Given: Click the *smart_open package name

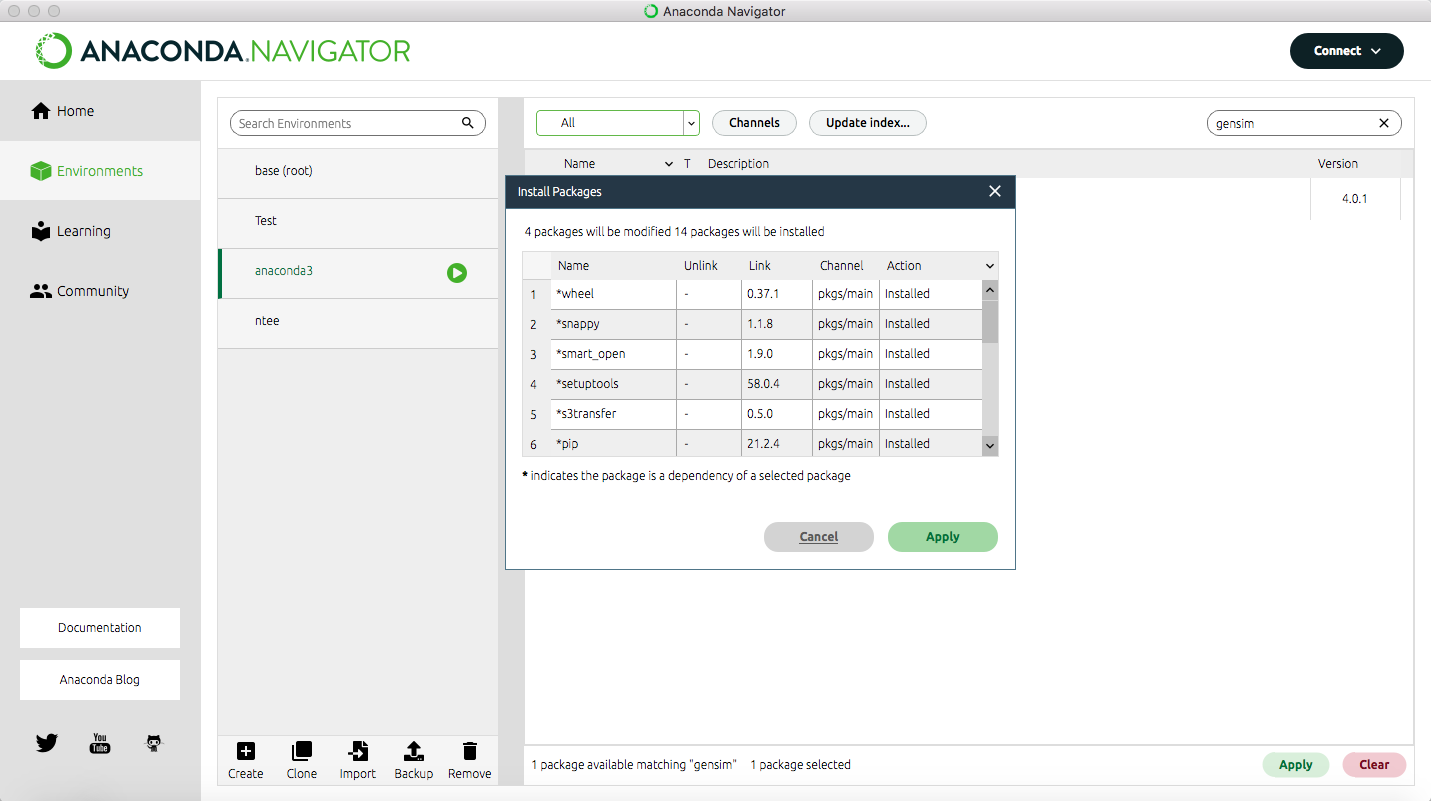Looking at the screenshot, I should click(x=591, y=354).
